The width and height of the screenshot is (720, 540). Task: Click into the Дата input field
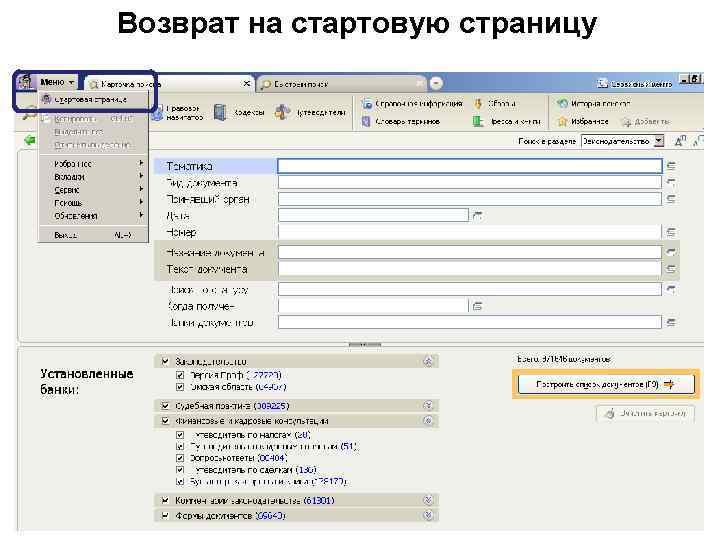click(373, 215)
